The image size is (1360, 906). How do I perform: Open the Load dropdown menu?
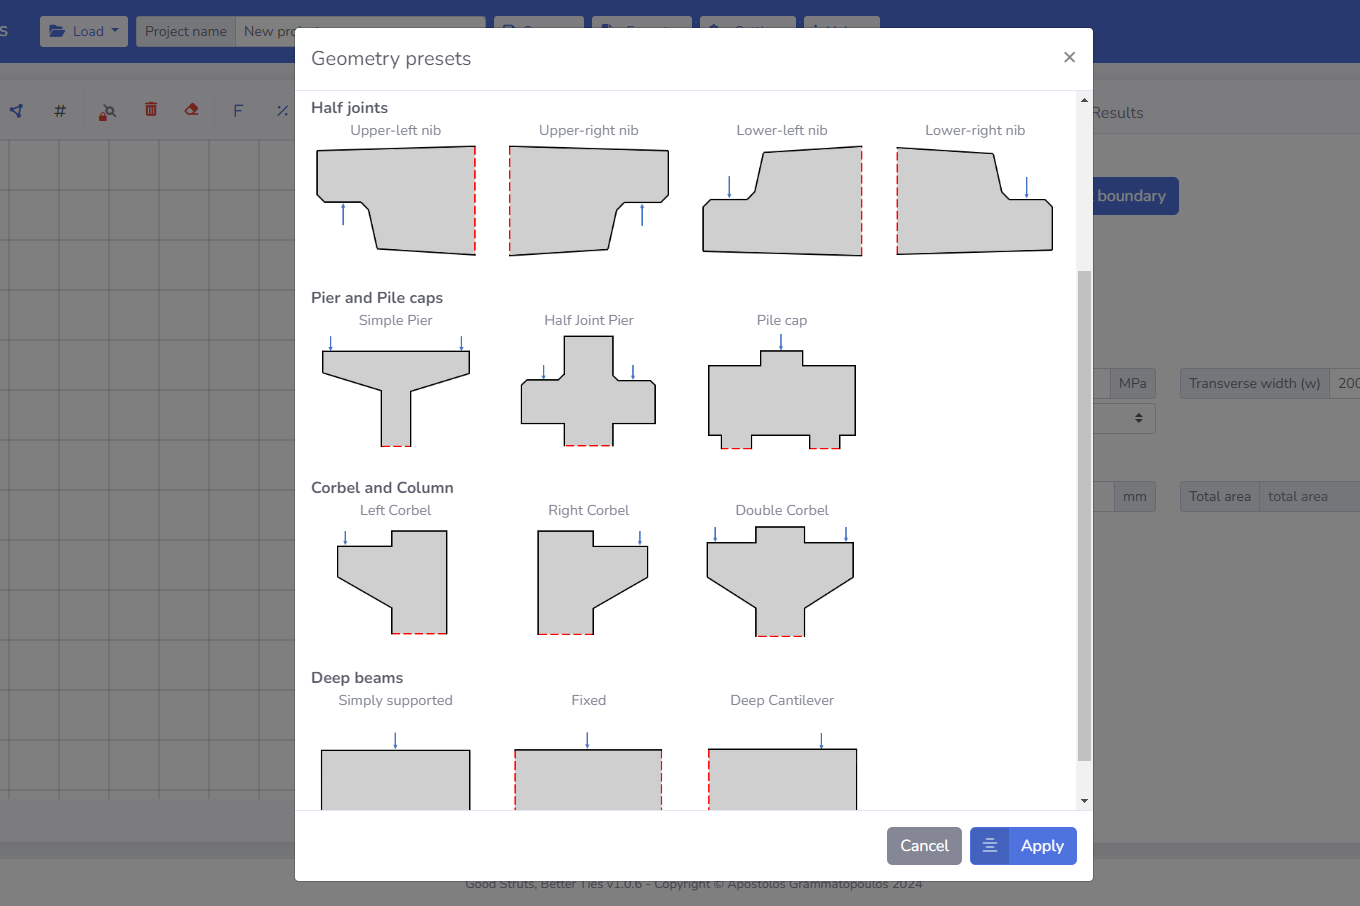(x=84, y=31)
